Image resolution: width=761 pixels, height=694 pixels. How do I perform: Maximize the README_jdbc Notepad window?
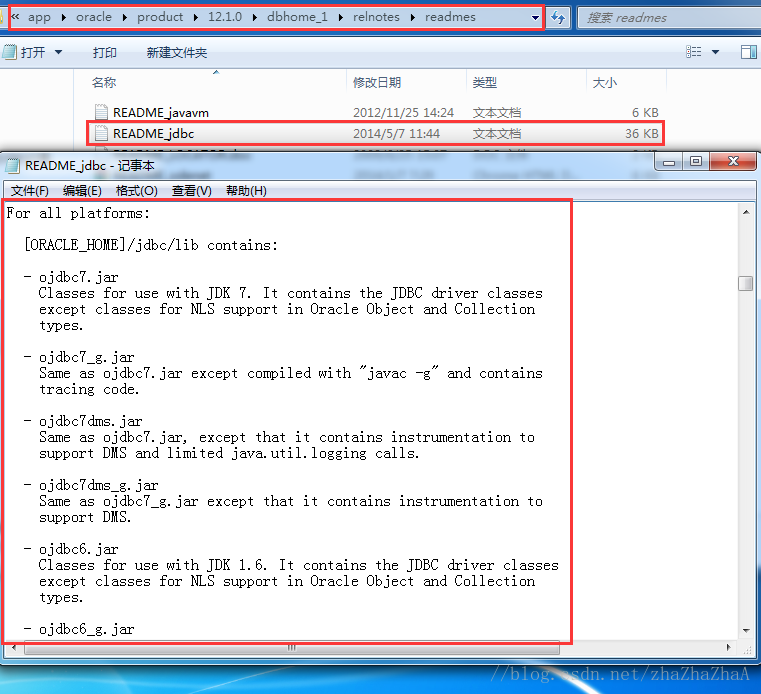click(x=696, y=162)
